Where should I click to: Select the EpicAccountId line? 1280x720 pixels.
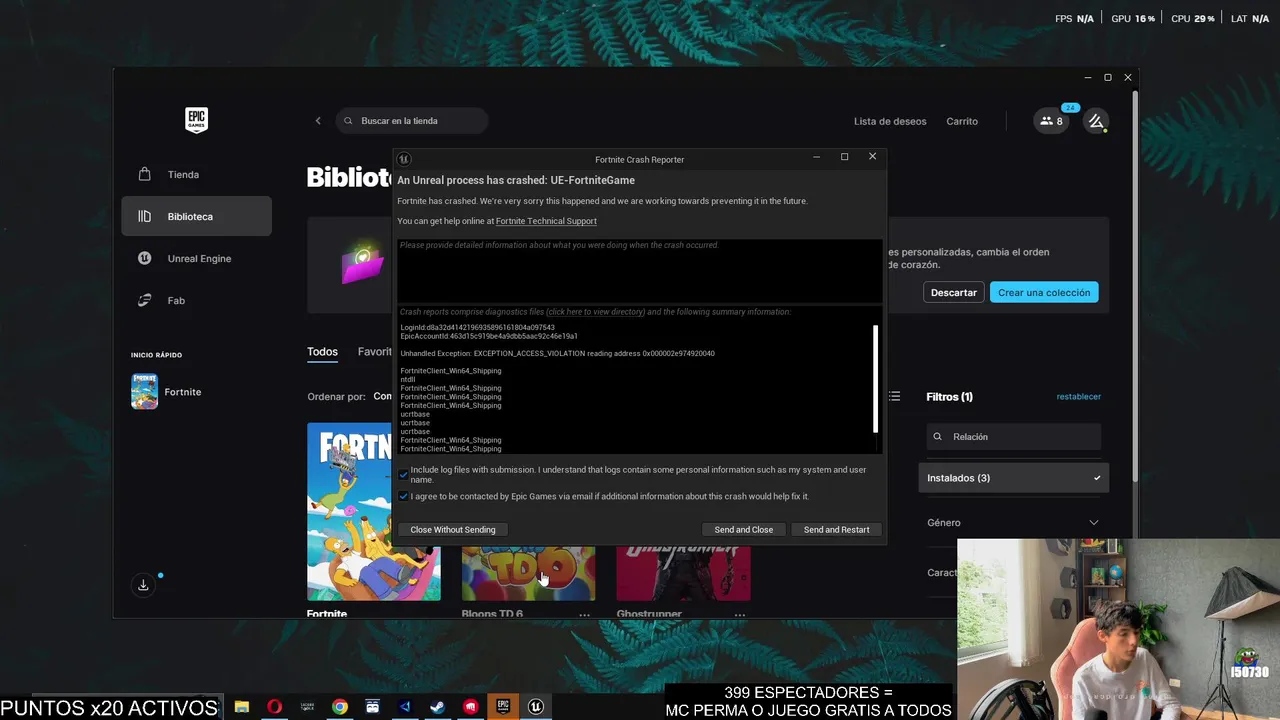(x=488, y=336)
